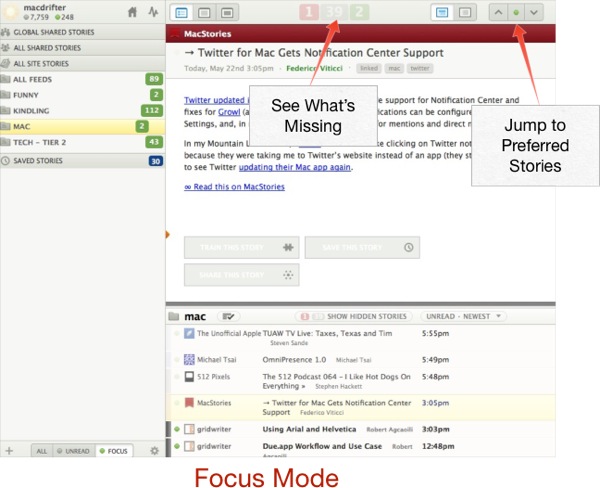Click the gray count badge 39
The height and width of the screenshot is (488, 600).
[x=334, y=12]
